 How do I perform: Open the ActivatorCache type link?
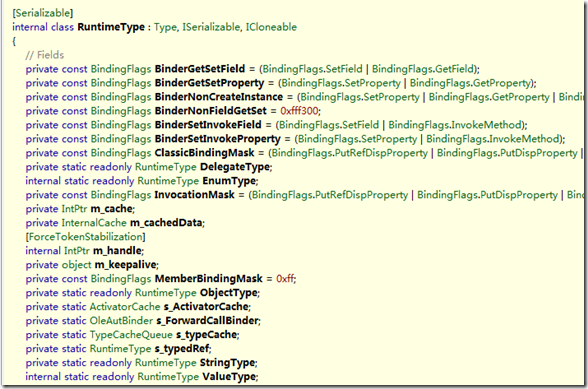(x=125, y=307)
